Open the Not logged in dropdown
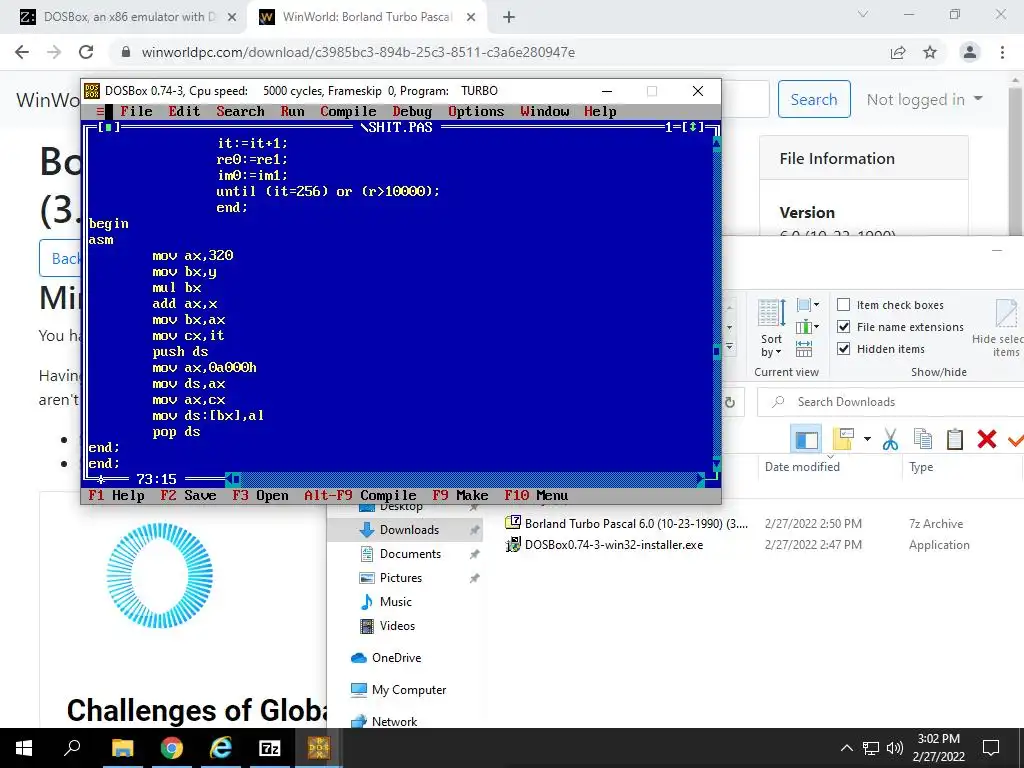 click(924, 99)
